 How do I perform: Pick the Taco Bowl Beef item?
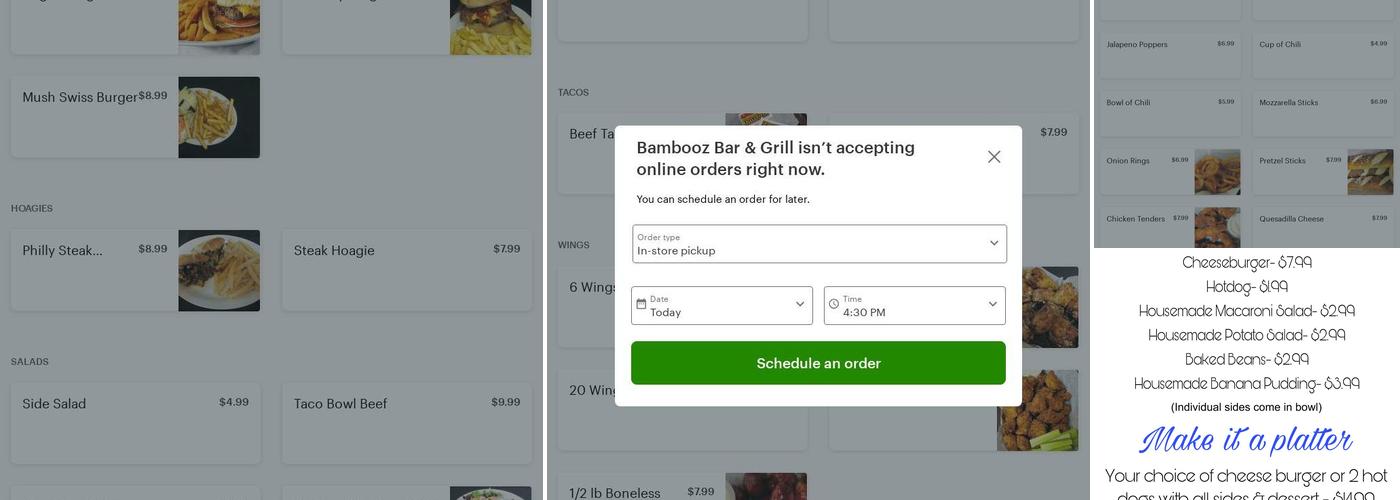click(407, 423)
